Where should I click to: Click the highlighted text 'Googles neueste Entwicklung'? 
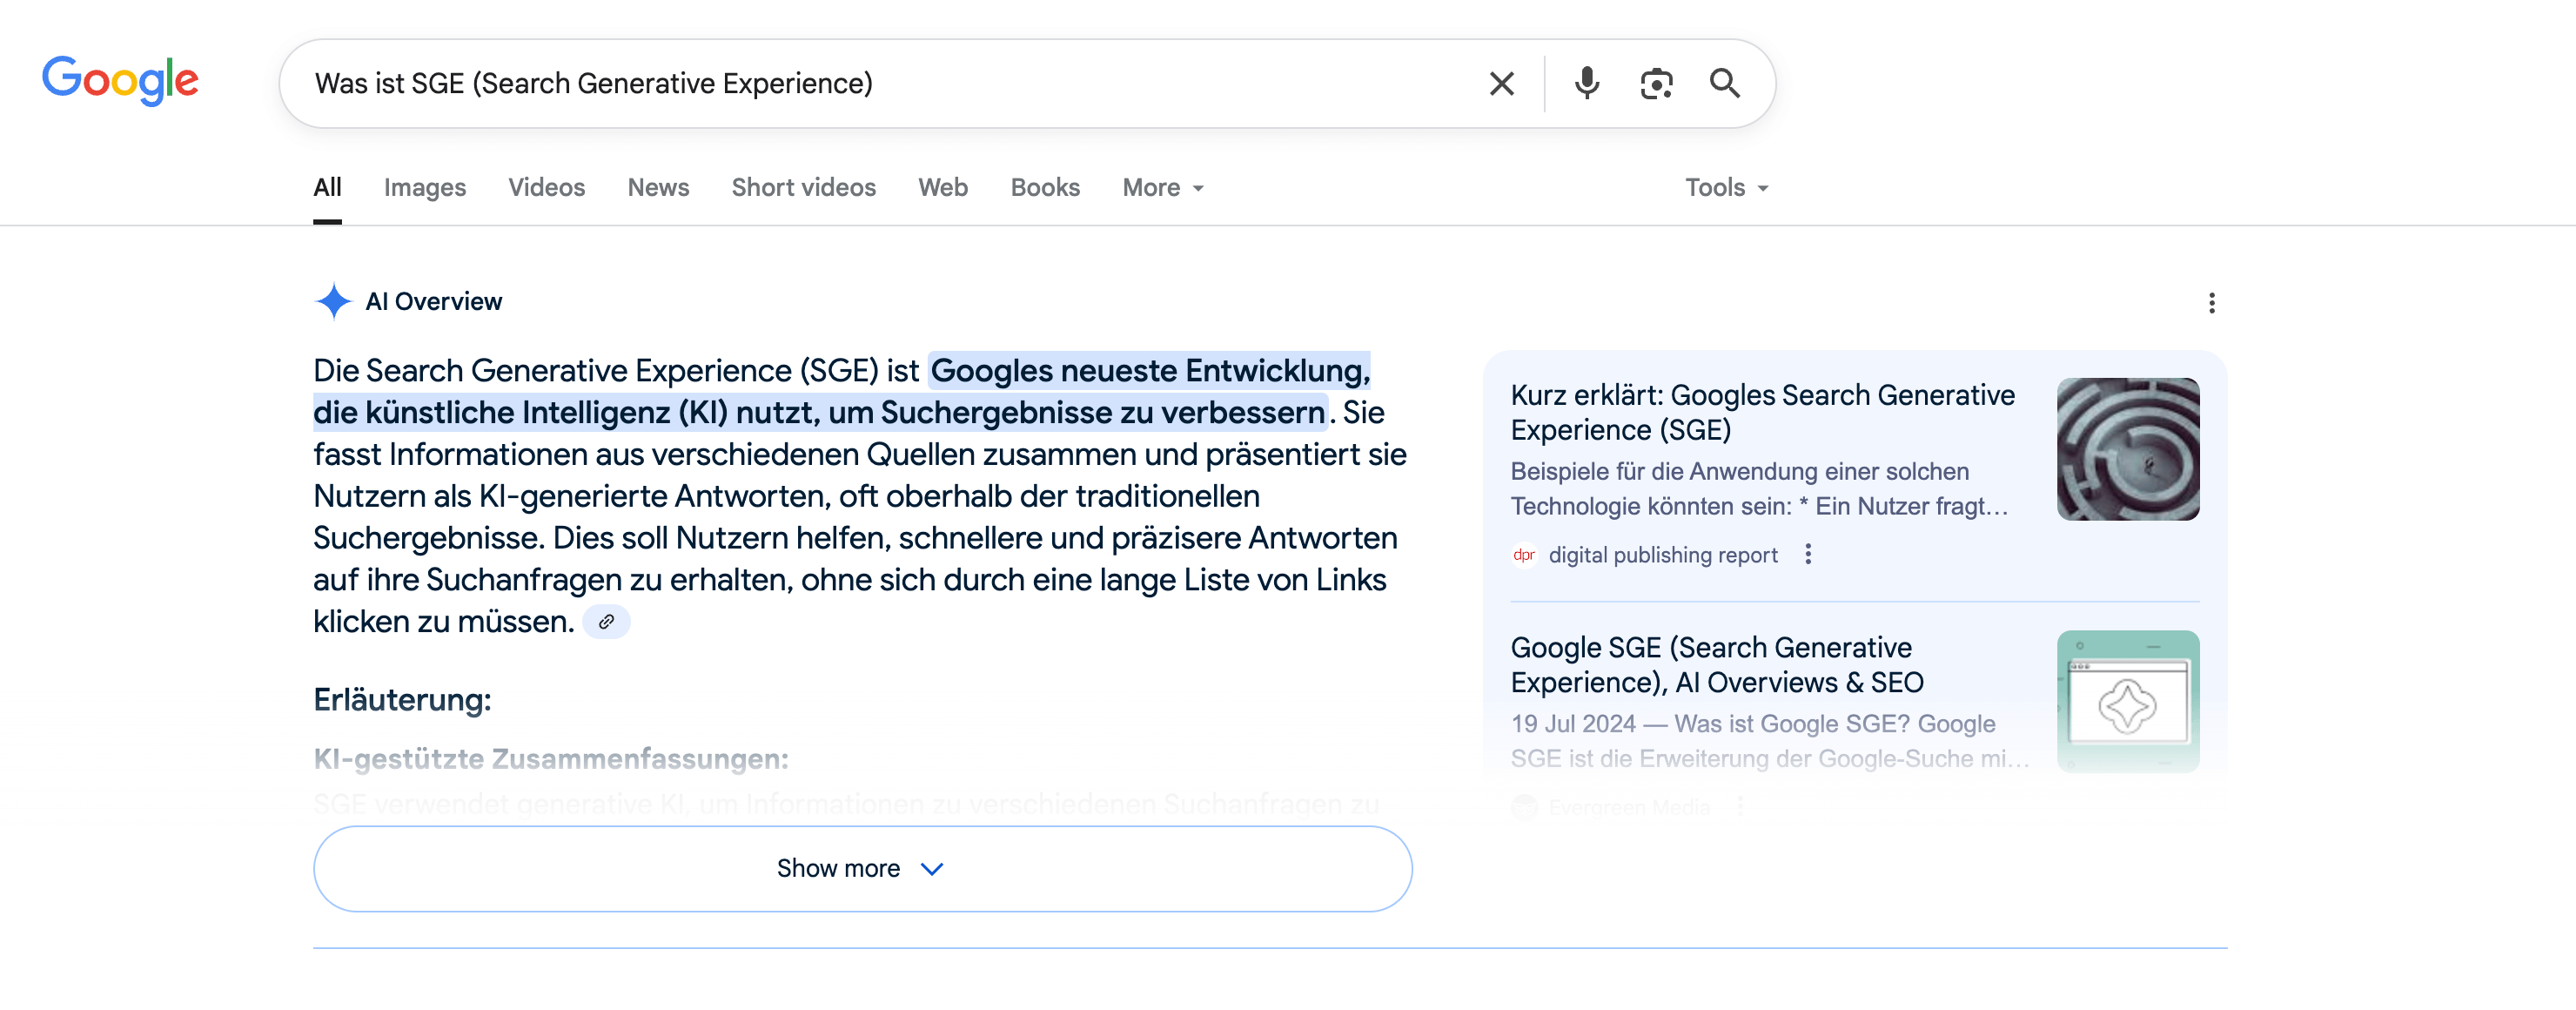click(1149, 371)
